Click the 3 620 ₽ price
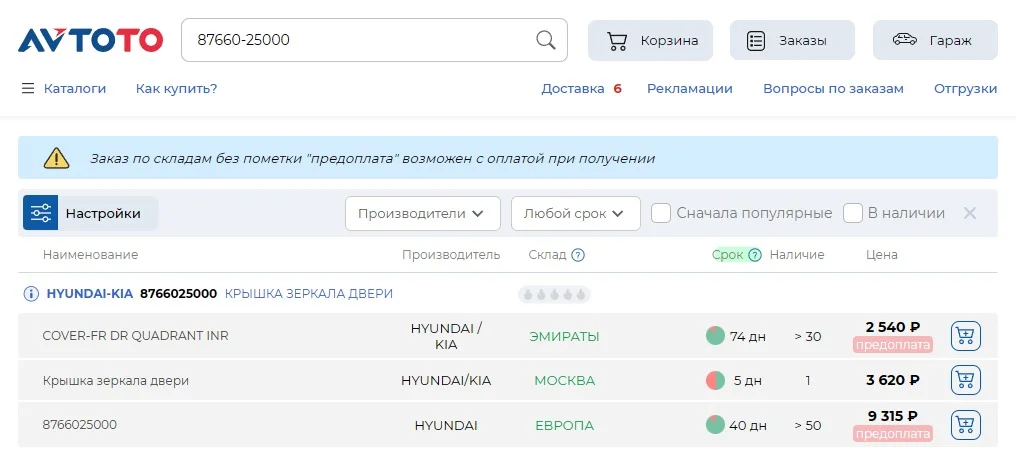Screen dimensions: 1016x473 [892, 380]
